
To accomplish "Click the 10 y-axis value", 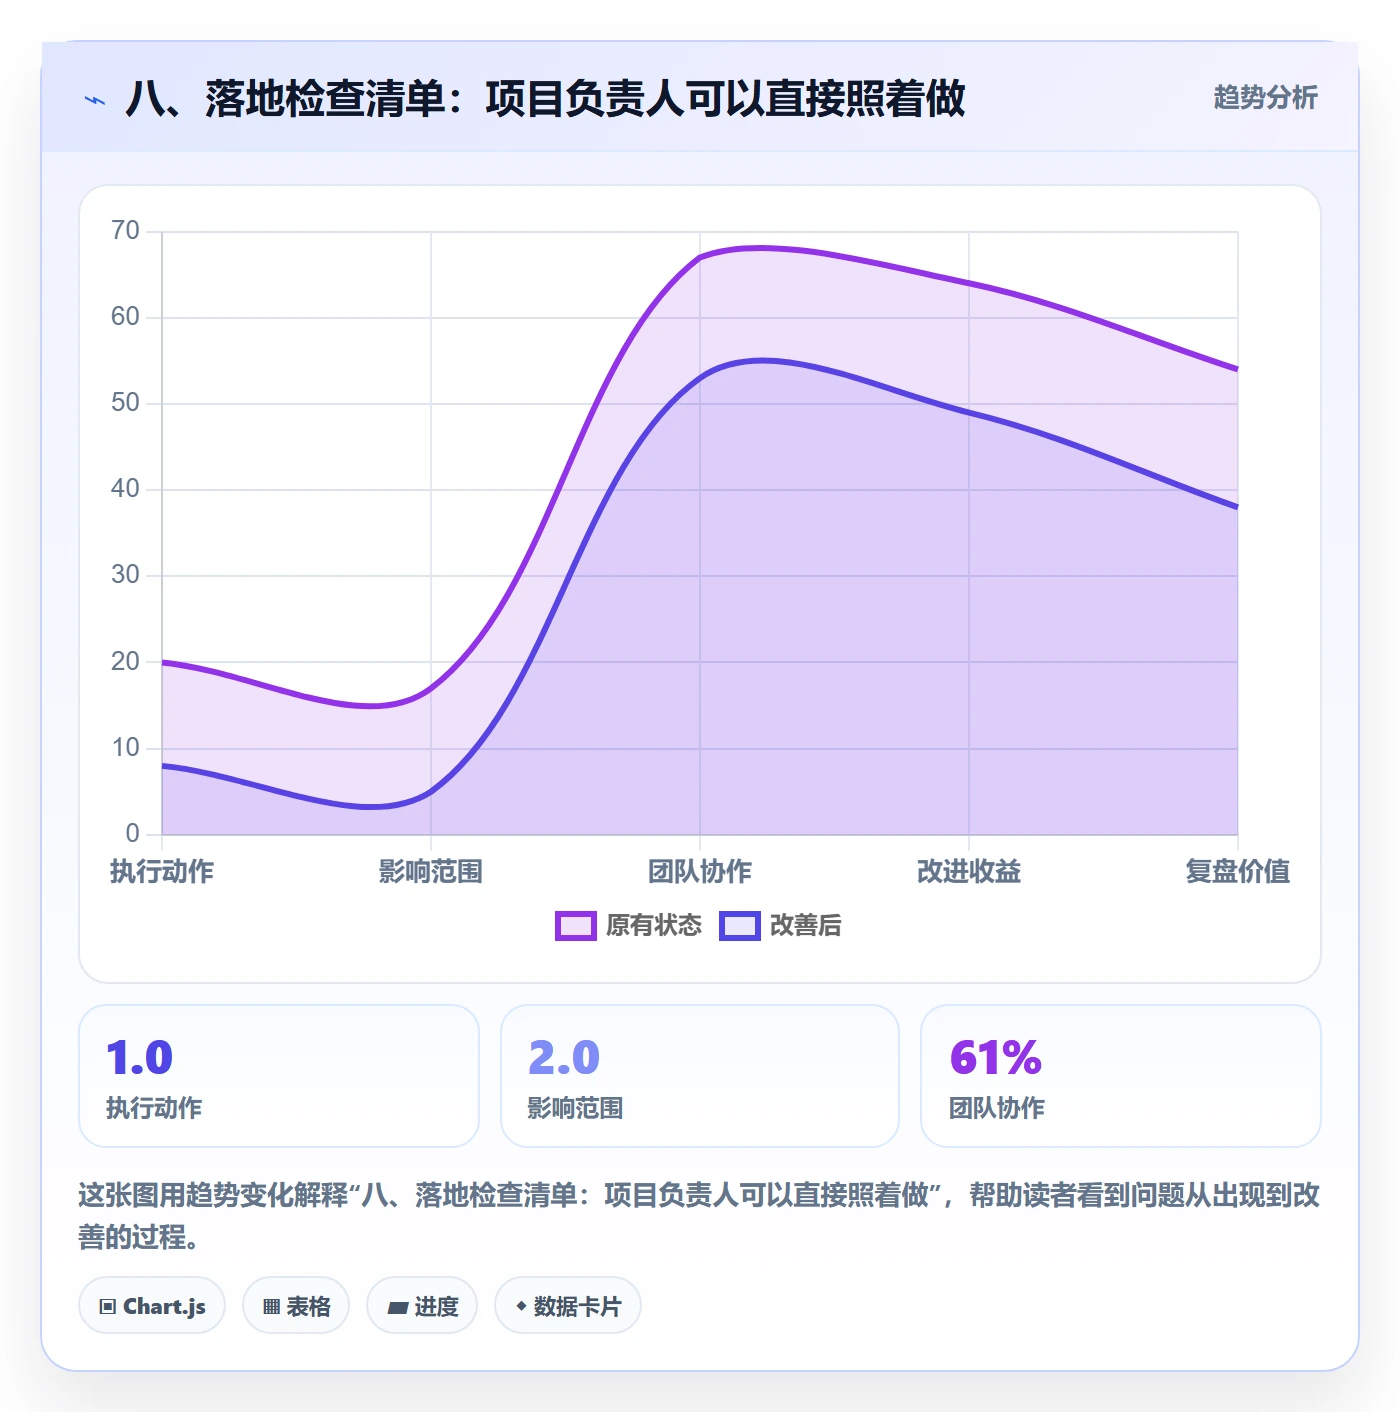I will coord(126,748).
